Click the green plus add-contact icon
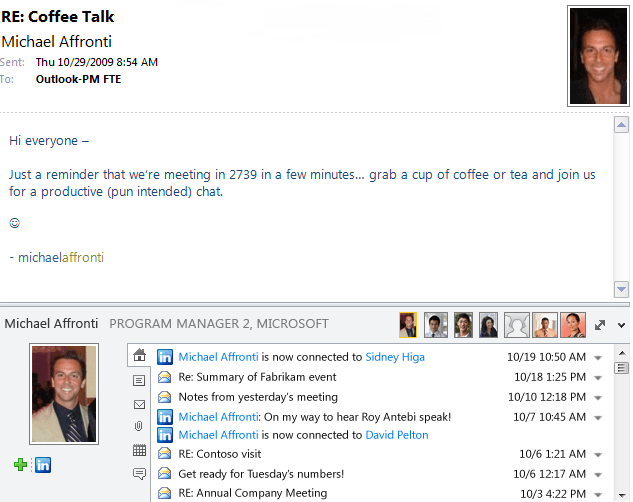The height and width of the screenshot is (502, 633). [x=20, y=464]
